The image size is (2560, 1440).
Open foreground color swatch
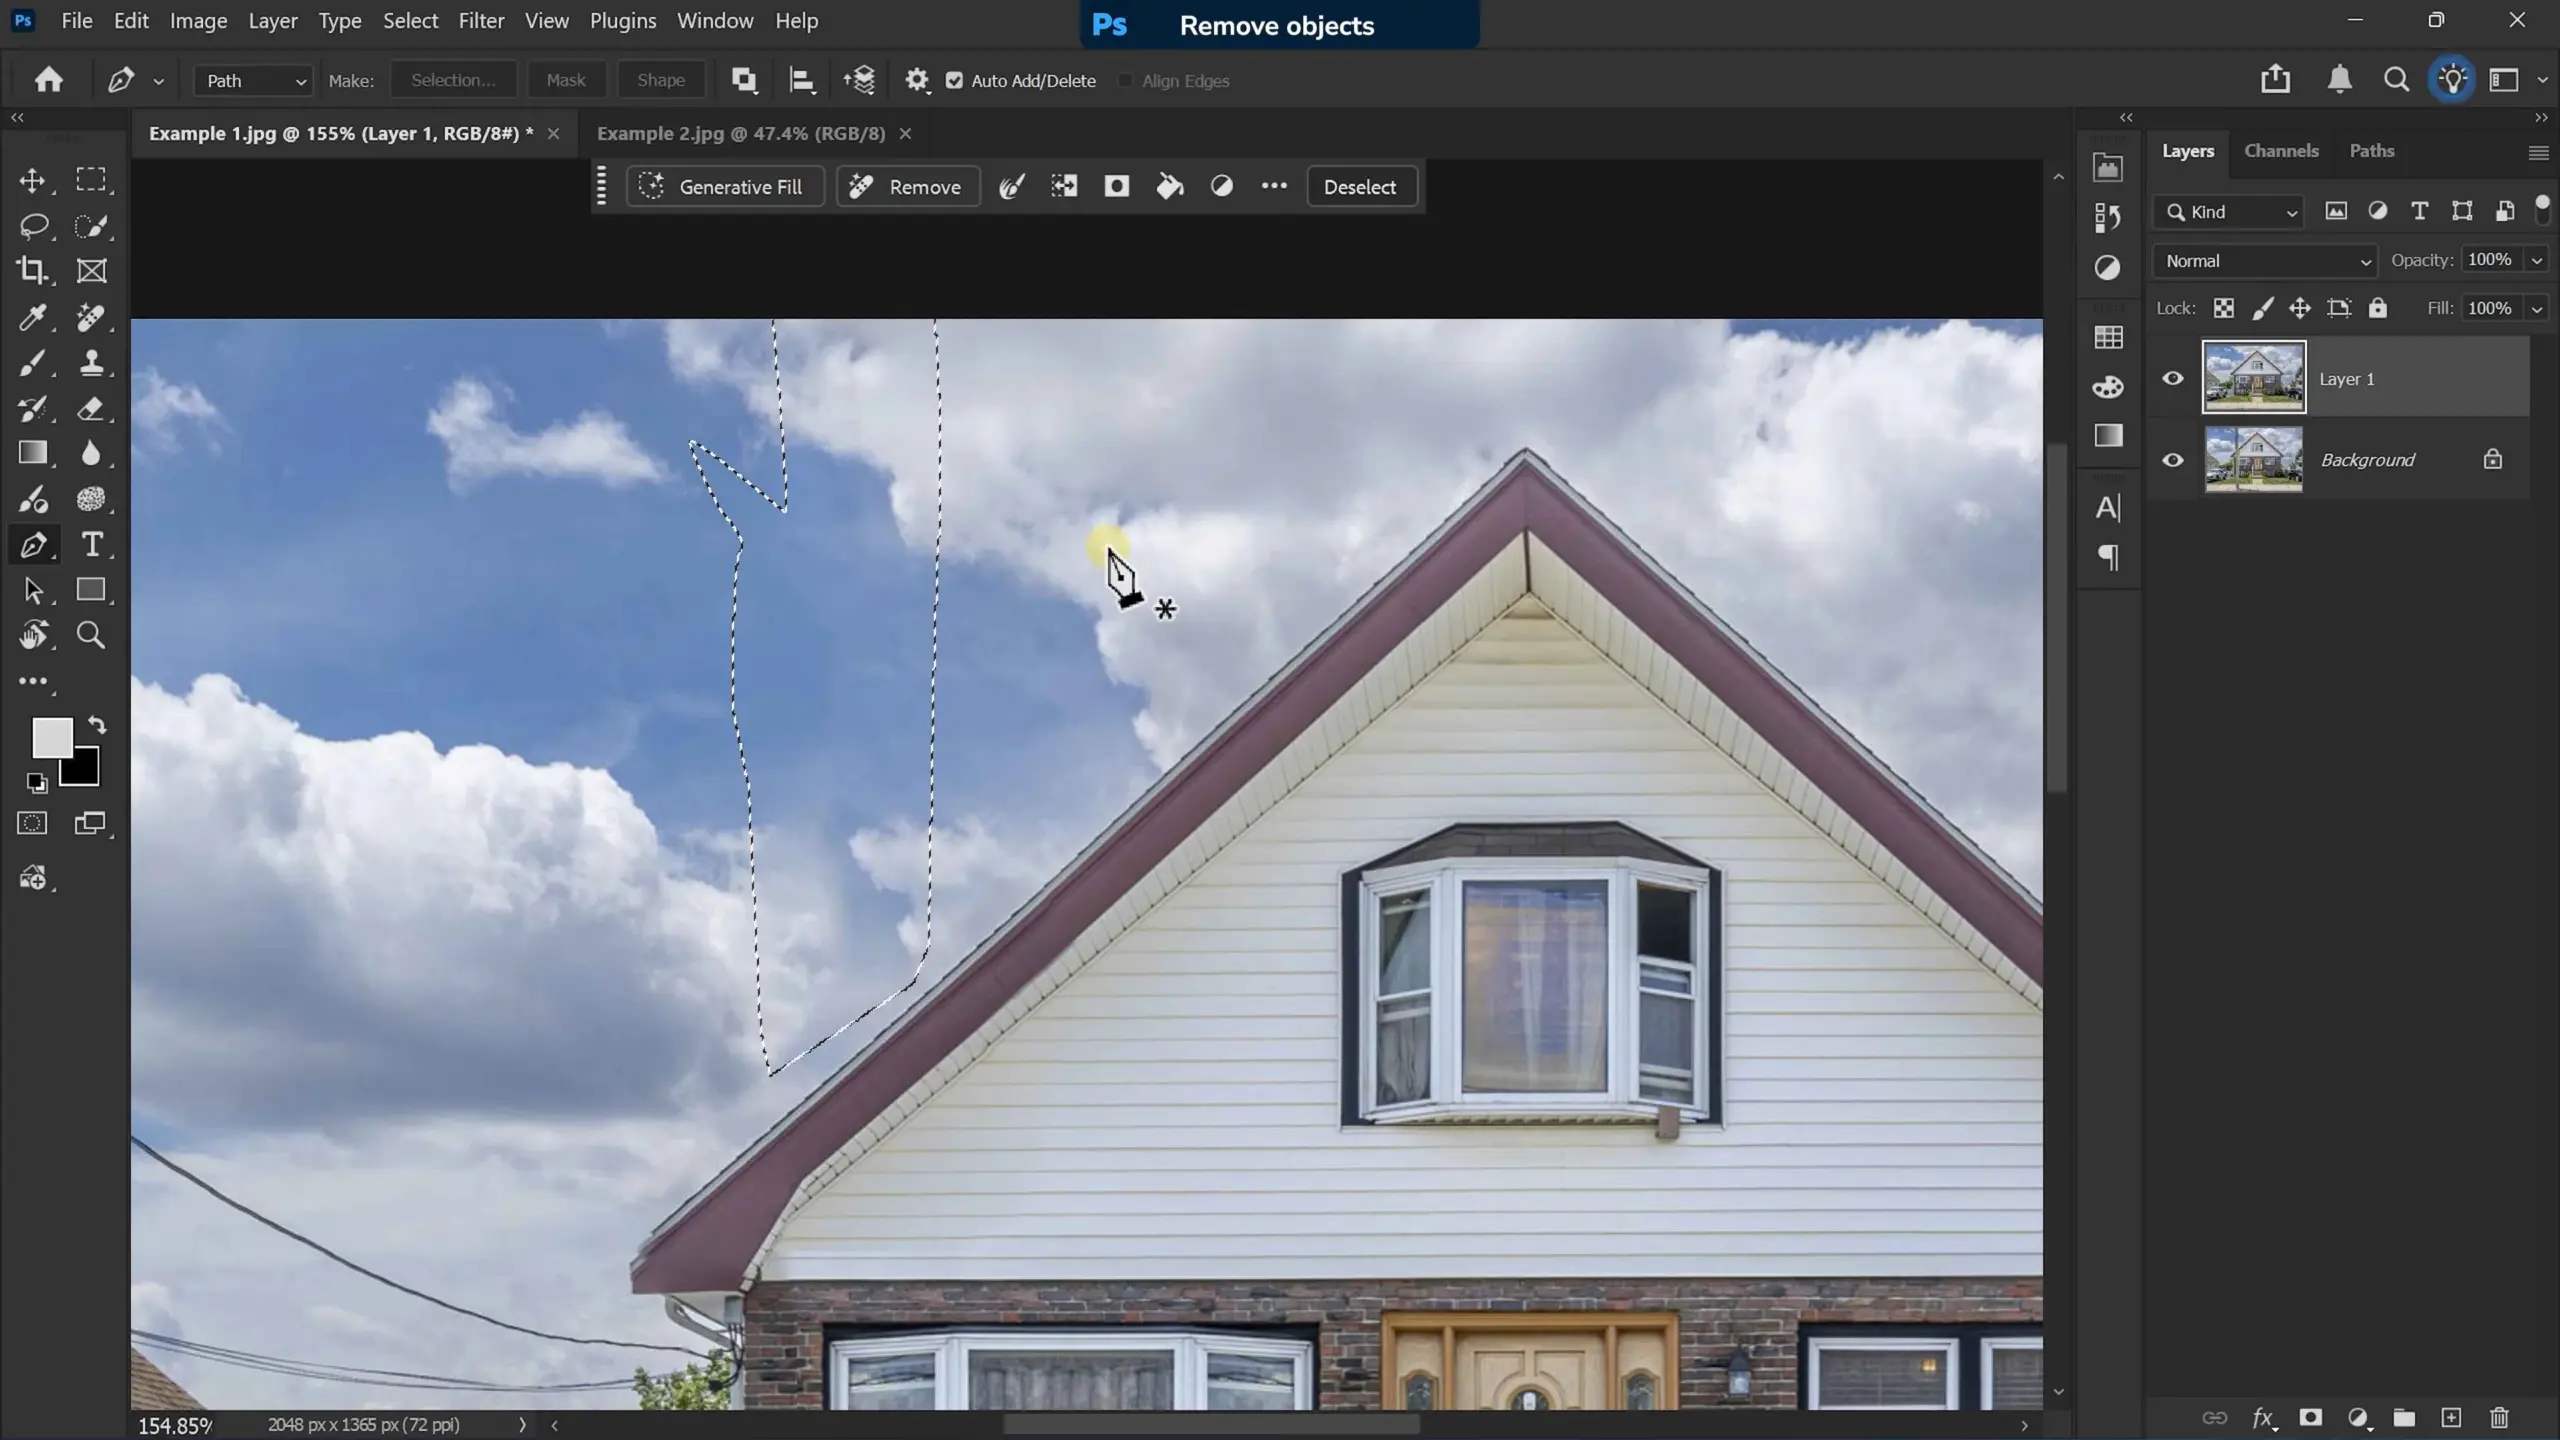click(x=50, y=736)
